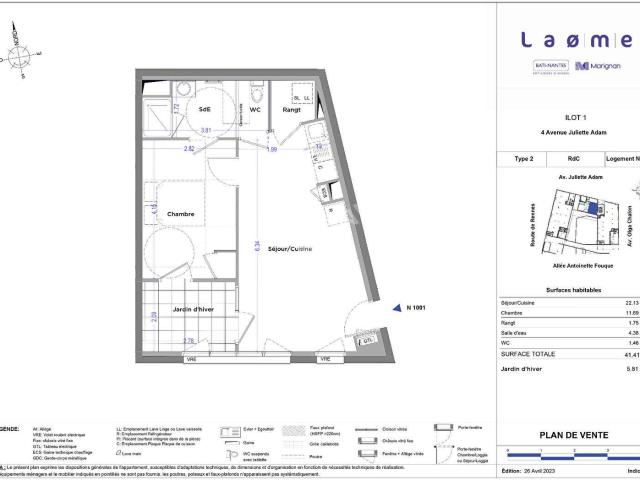Select the shower tray symbol in the SdE
Viewport: 640px width, 480px height.
(157, 117)
